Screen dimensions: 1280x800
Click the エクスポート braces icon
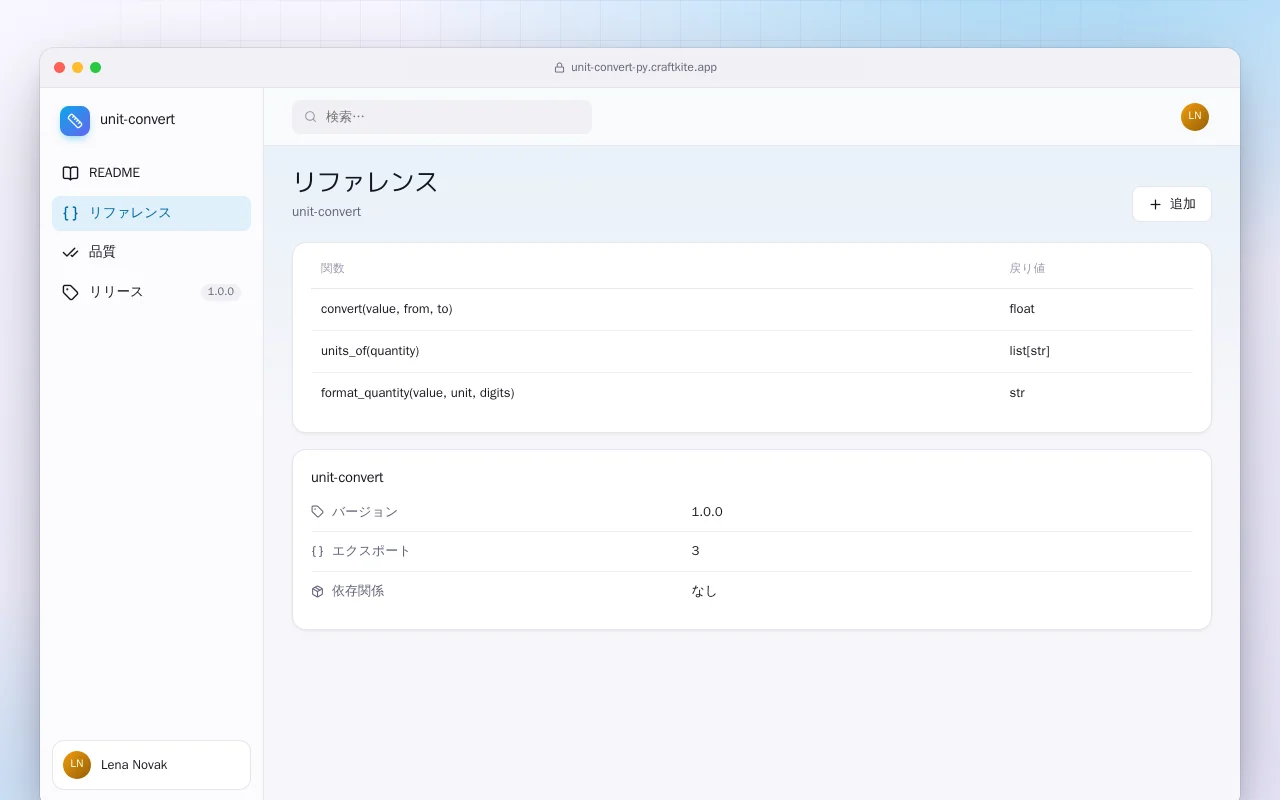318,551
